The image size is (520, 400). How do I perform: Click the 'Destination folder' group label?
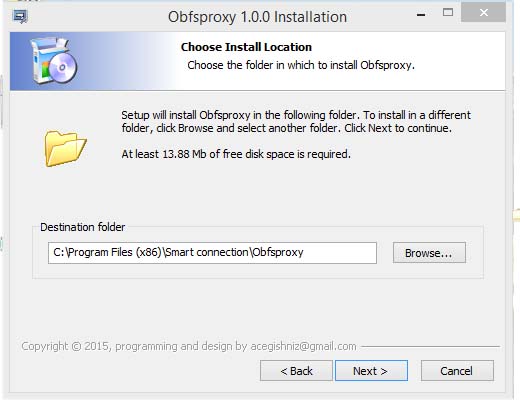pos(82,227)
